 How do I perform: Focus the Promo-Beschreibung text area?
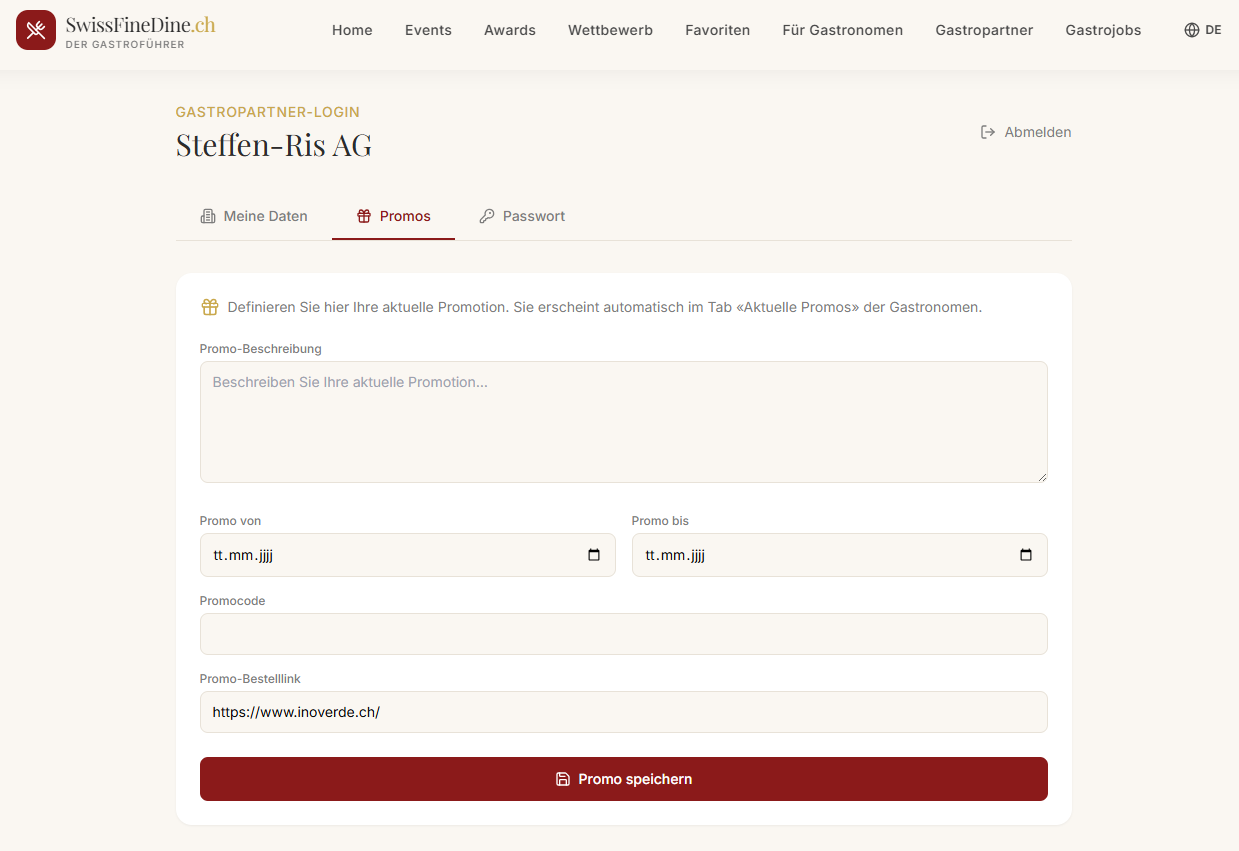pos(624,422)
